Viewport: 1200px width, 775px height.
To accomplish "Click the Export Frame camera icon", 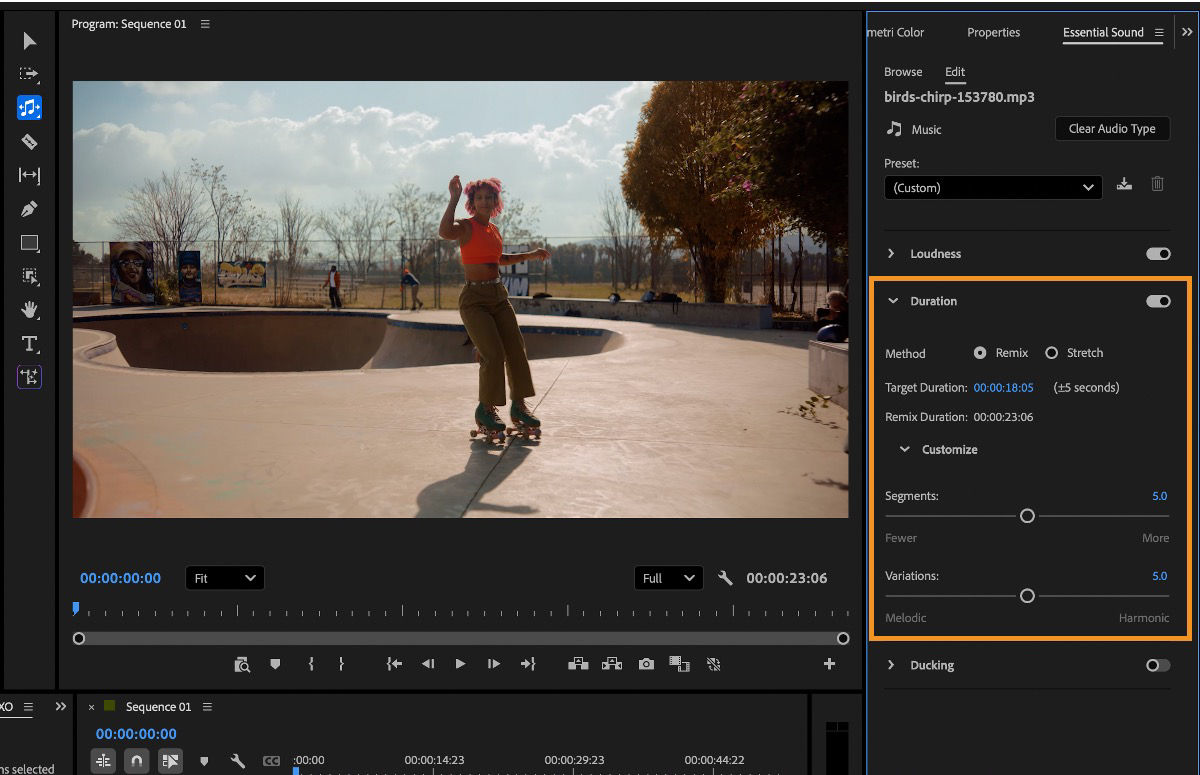I will [646, 664].
